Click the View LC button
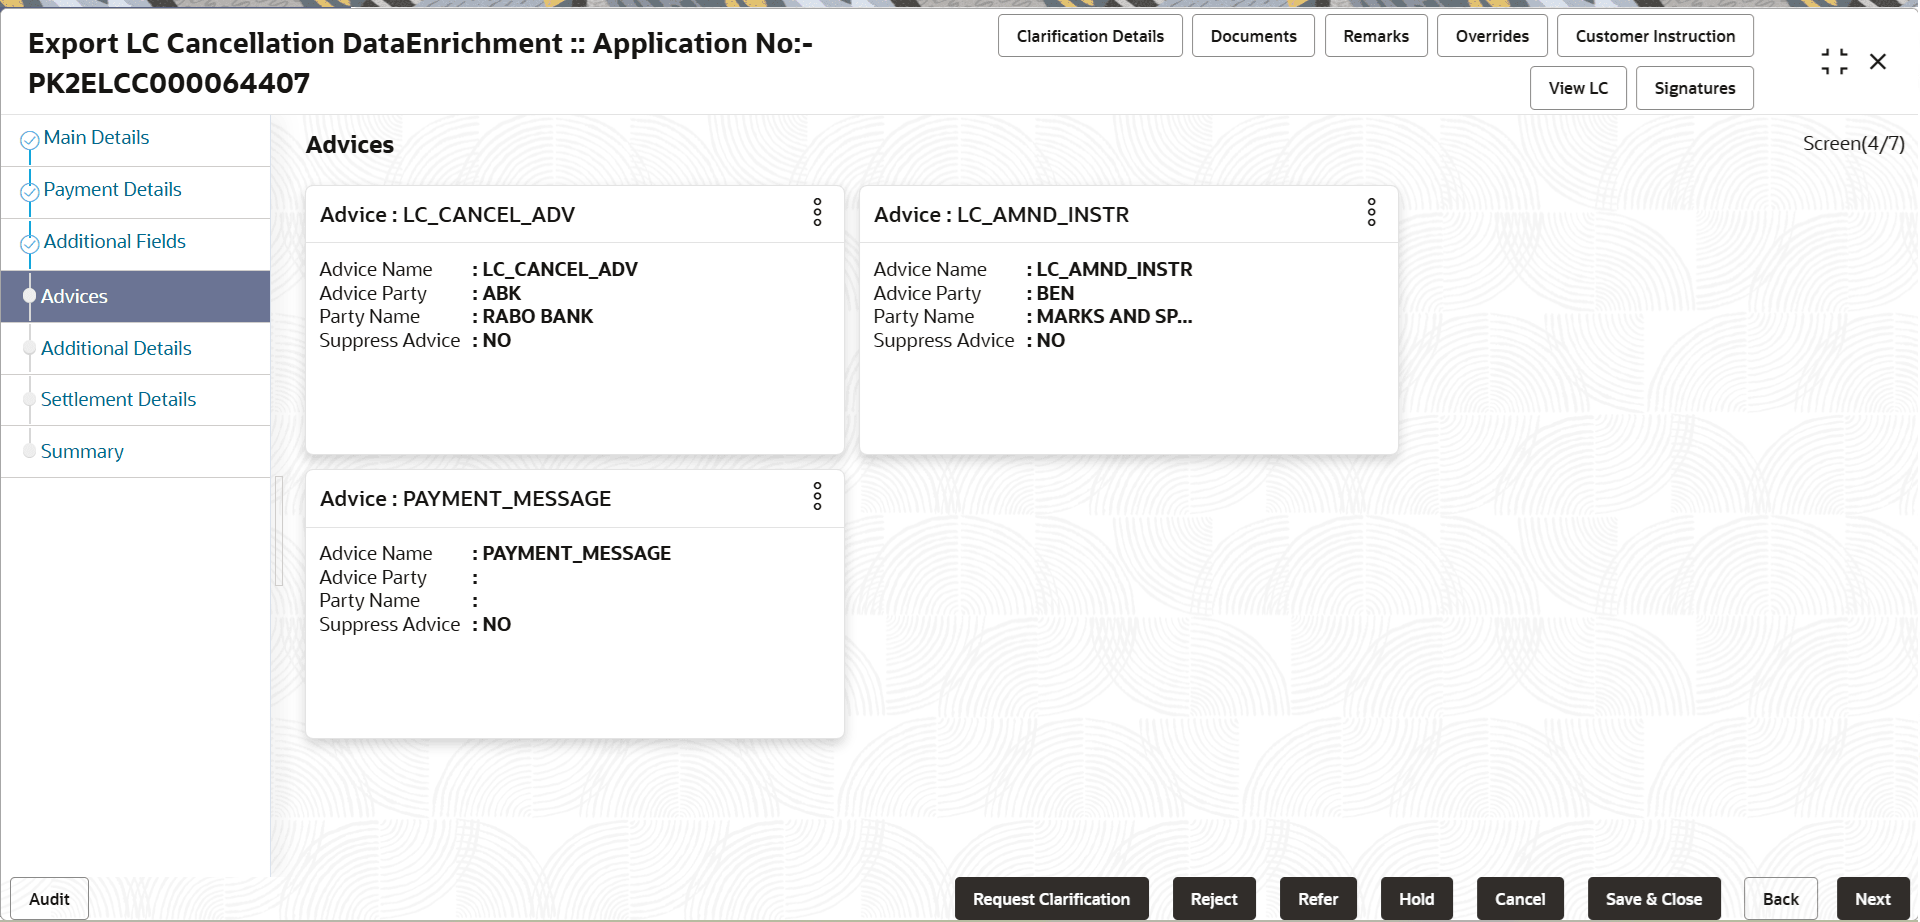The width and height of the screenshot is (1920, 922). 1578,88
